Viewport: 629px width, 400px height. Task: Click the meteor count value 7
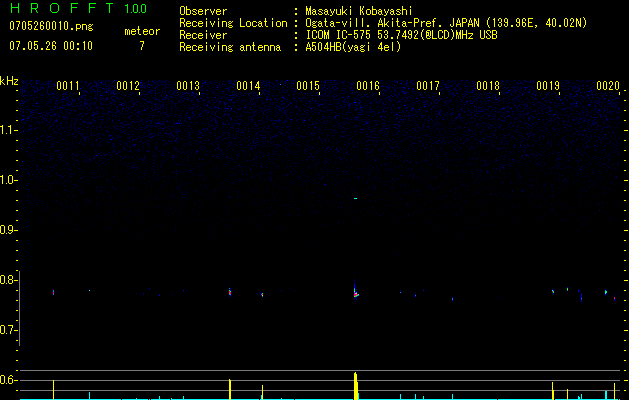(142, 46)
